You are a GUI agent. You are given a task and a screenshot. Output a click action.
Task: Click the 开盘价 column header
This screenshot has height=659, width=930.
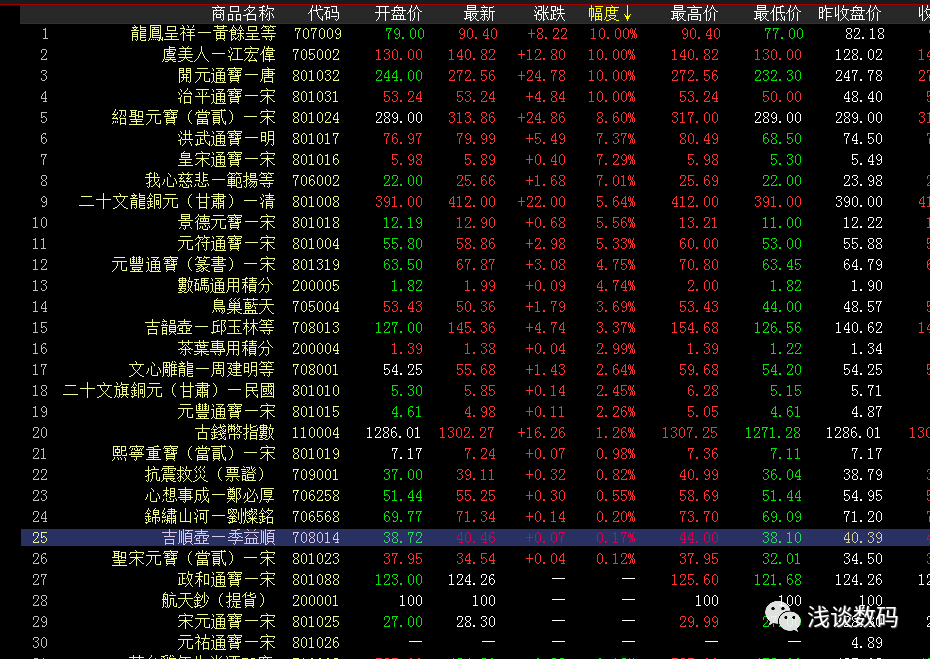(399, 13)
